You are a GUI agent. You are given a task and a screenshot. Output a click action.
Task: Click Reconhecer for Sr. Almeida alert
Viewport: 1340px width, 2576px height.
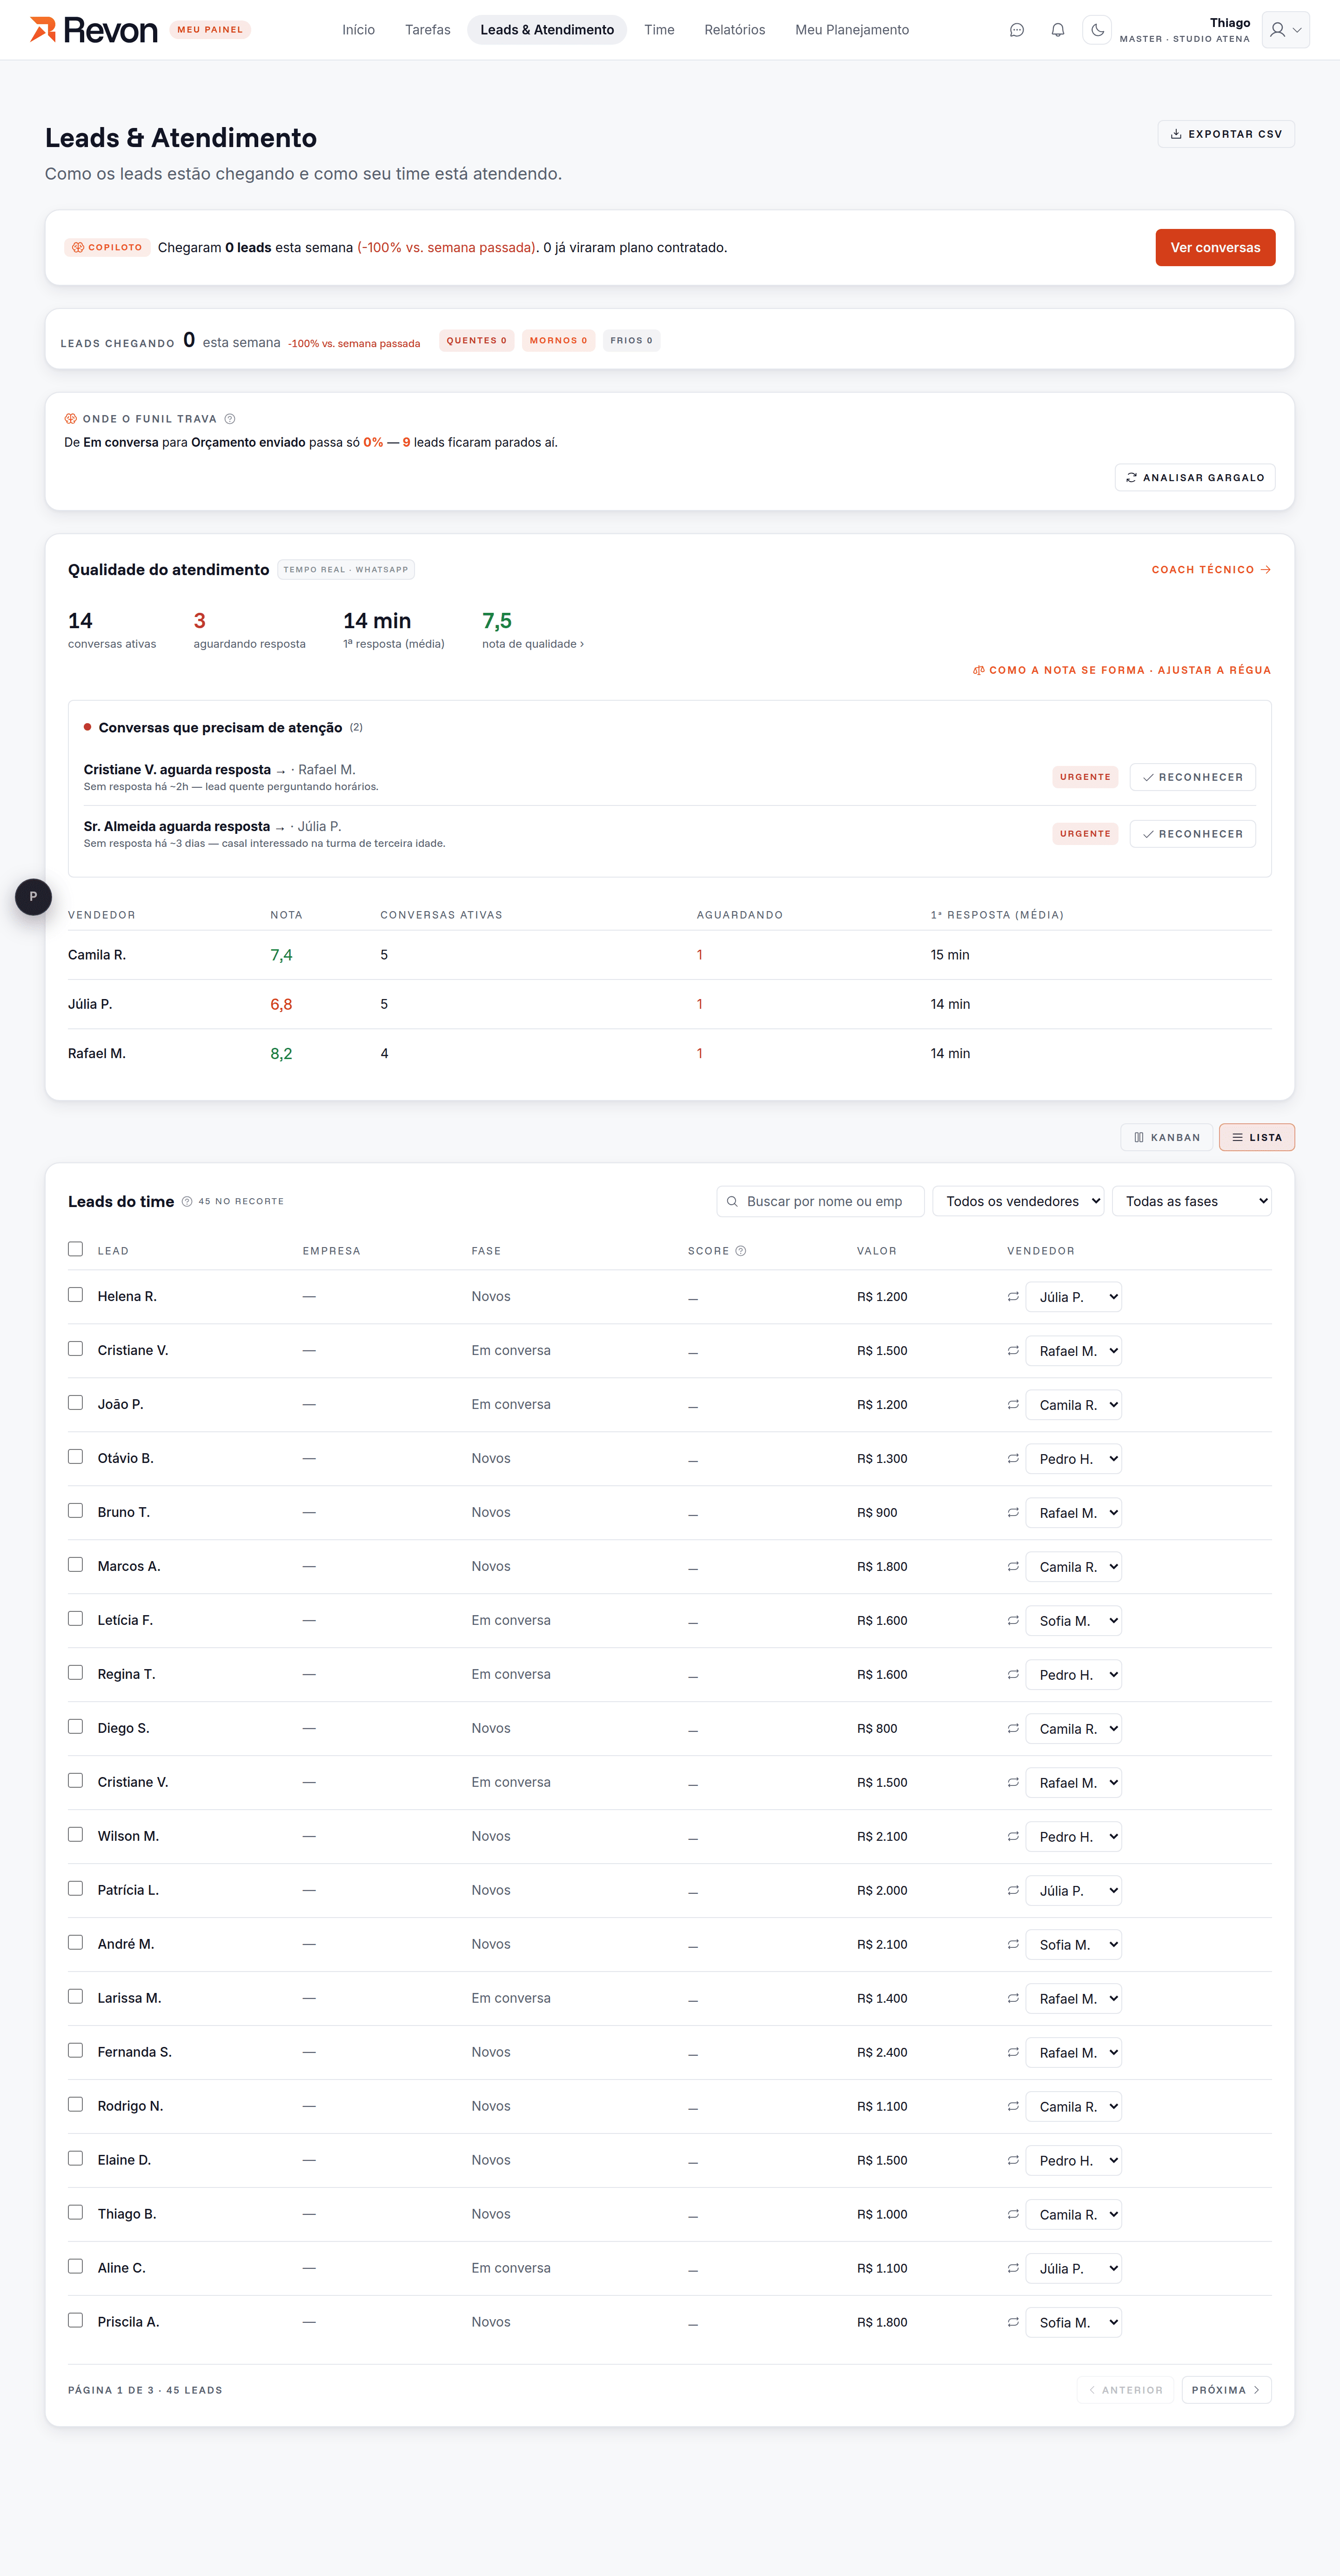click(x=1192, y=834)
